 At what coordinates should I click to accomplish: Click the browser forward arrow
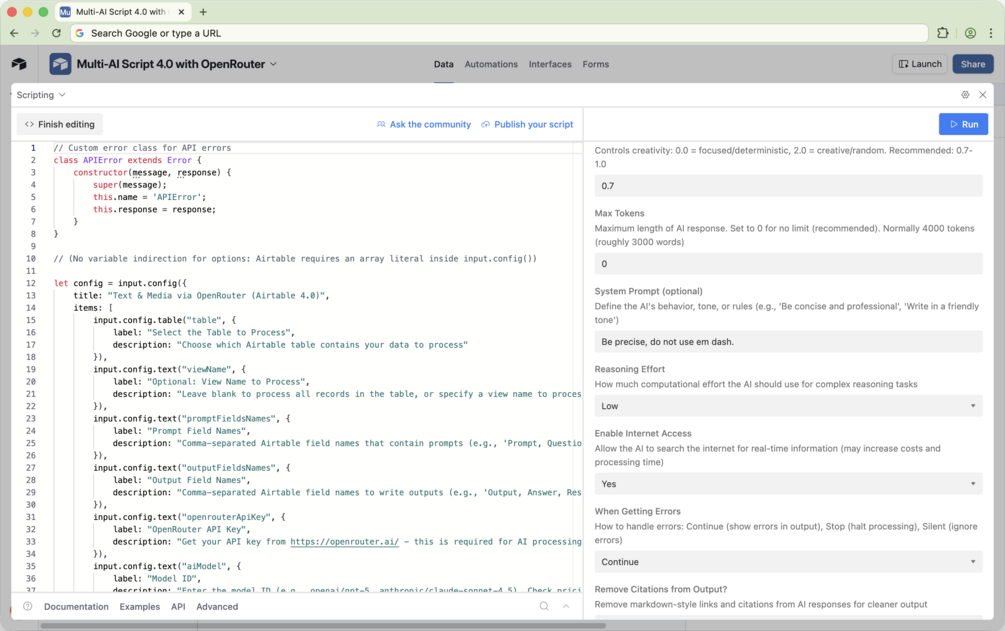click(35, 33)
